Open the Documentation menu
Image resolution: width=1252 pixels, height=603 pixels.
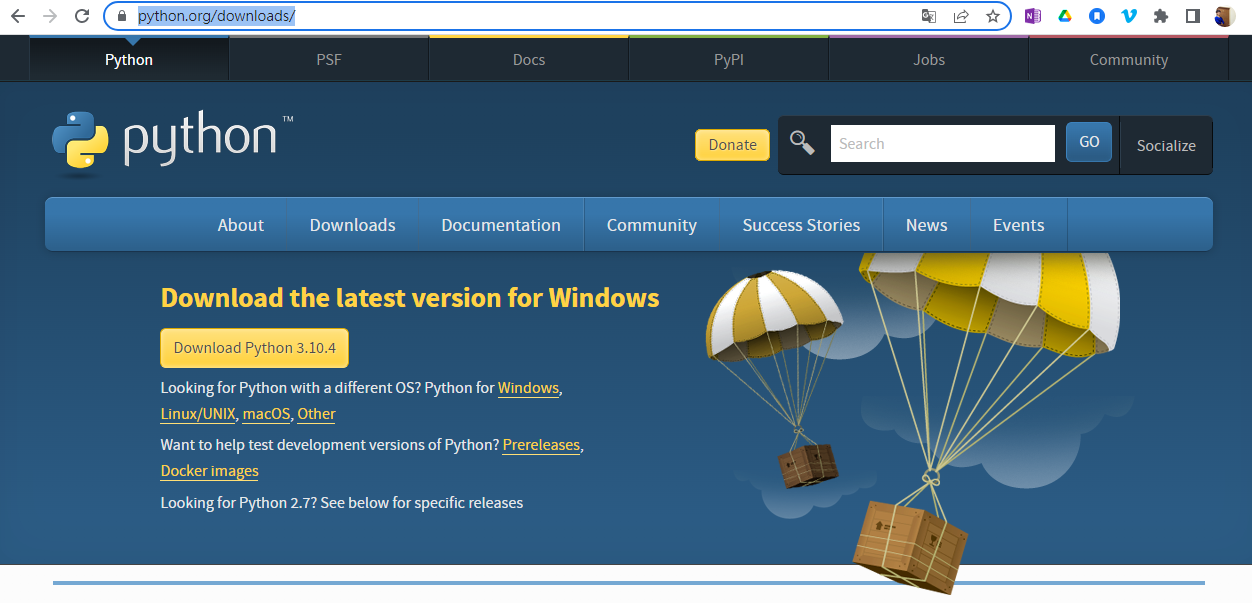501,225
